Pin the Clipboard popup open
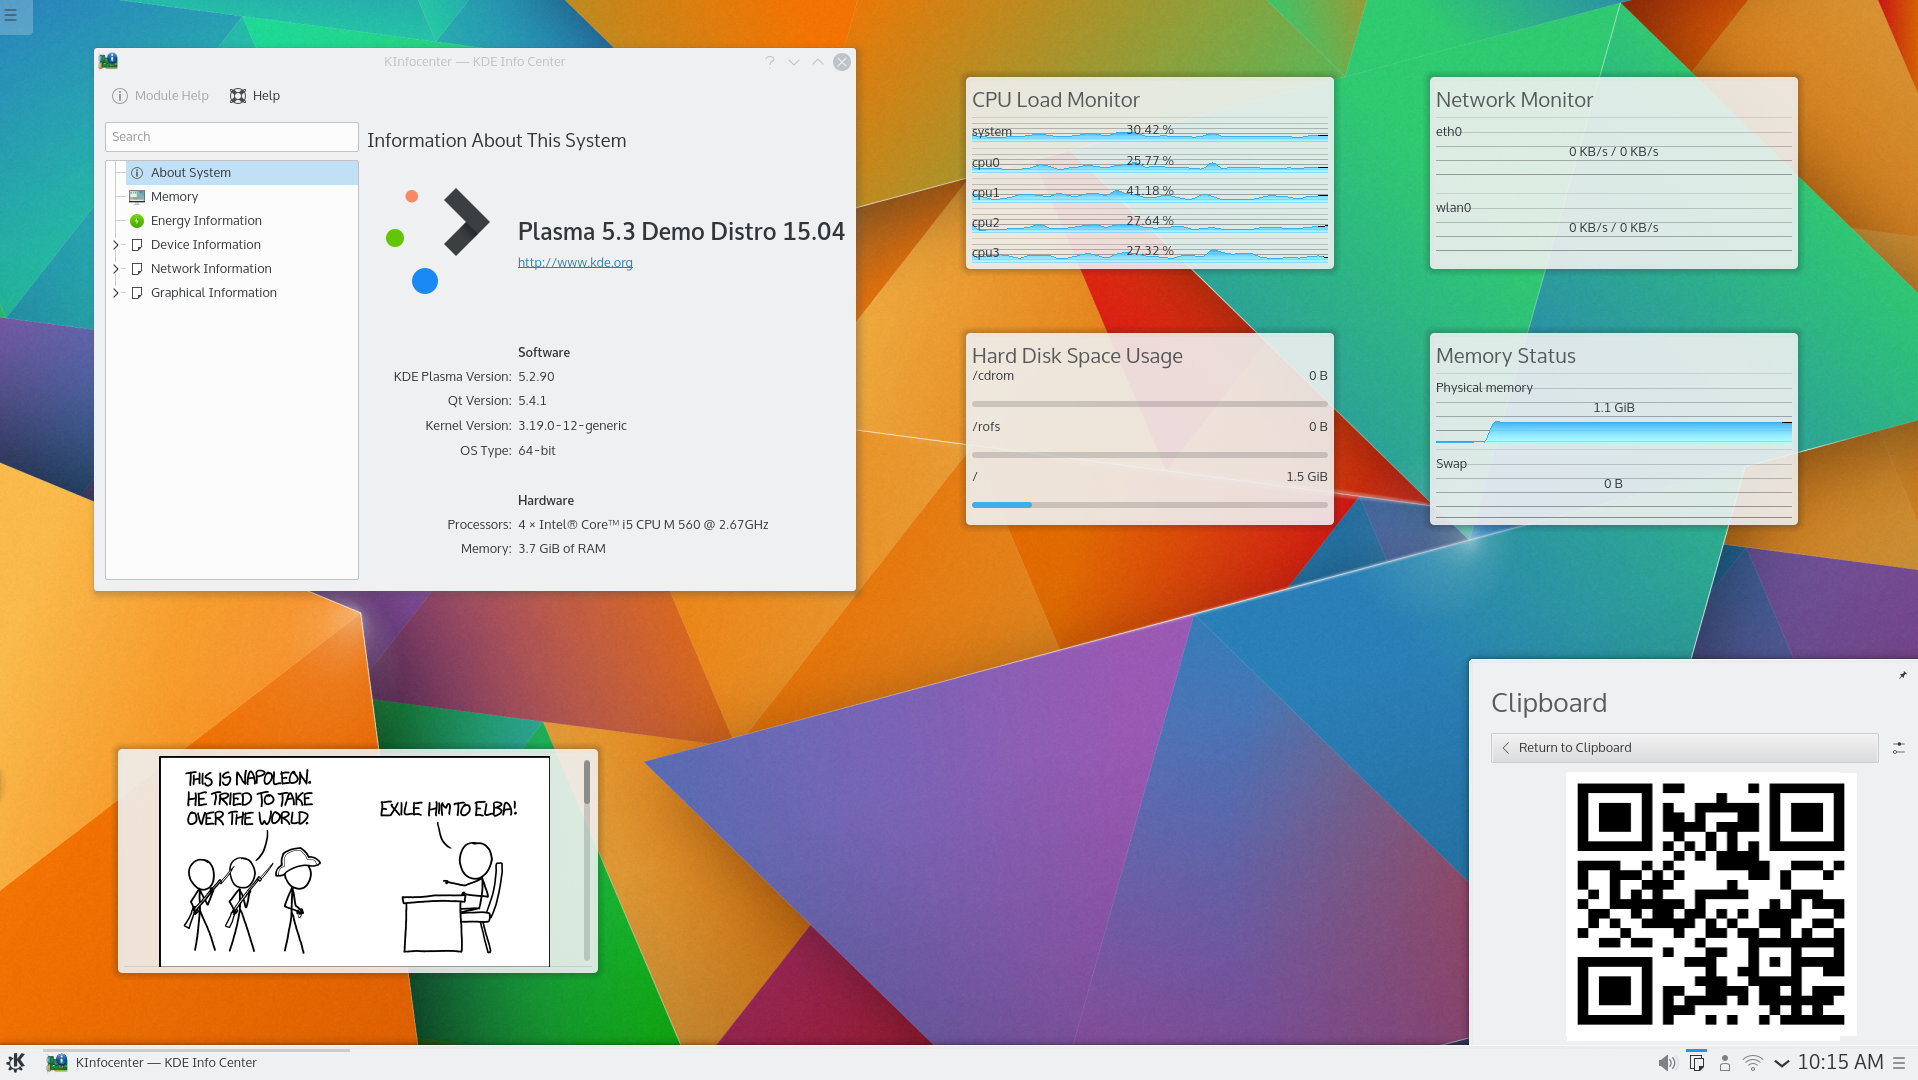Image resolution: width=1918 pixels, height=1080 pixels. click(1902, 675)
